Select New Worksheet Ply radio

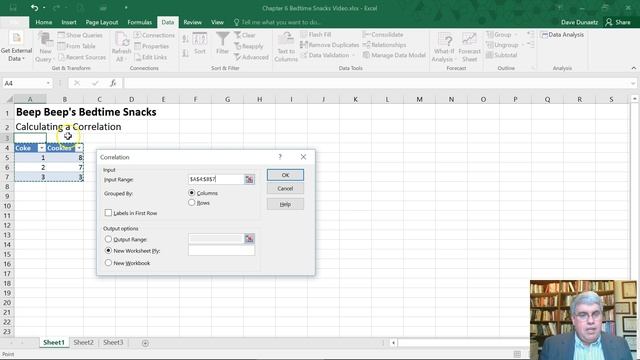[108, 250]
